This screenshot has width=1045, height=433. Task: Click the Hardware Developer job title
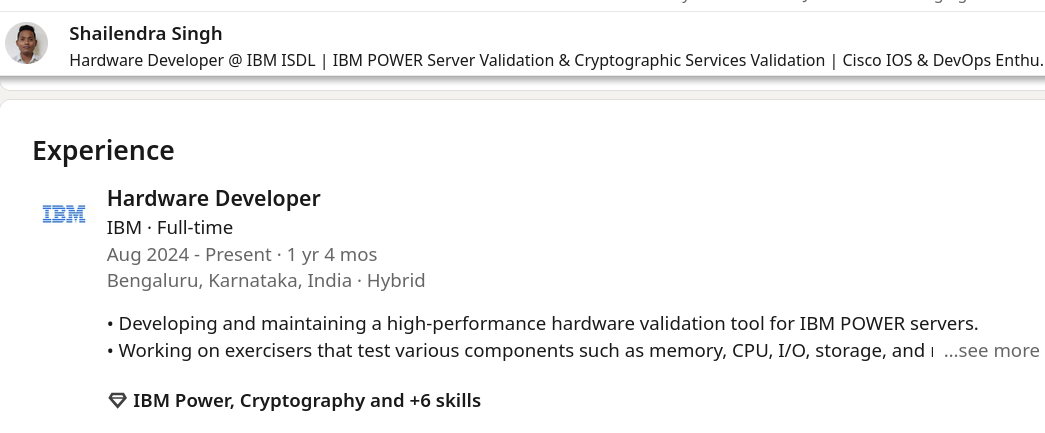[x=213, y=198]
